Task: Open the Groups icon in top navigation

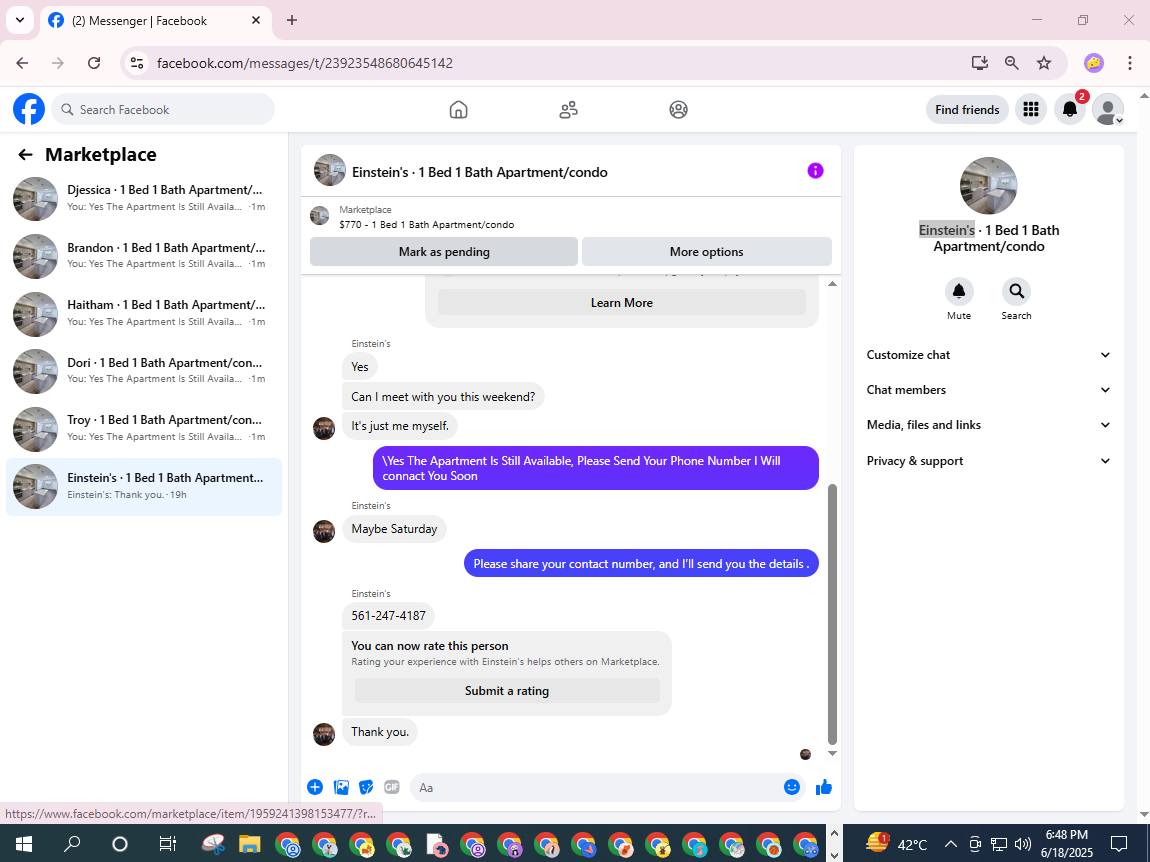Action: 678,110
